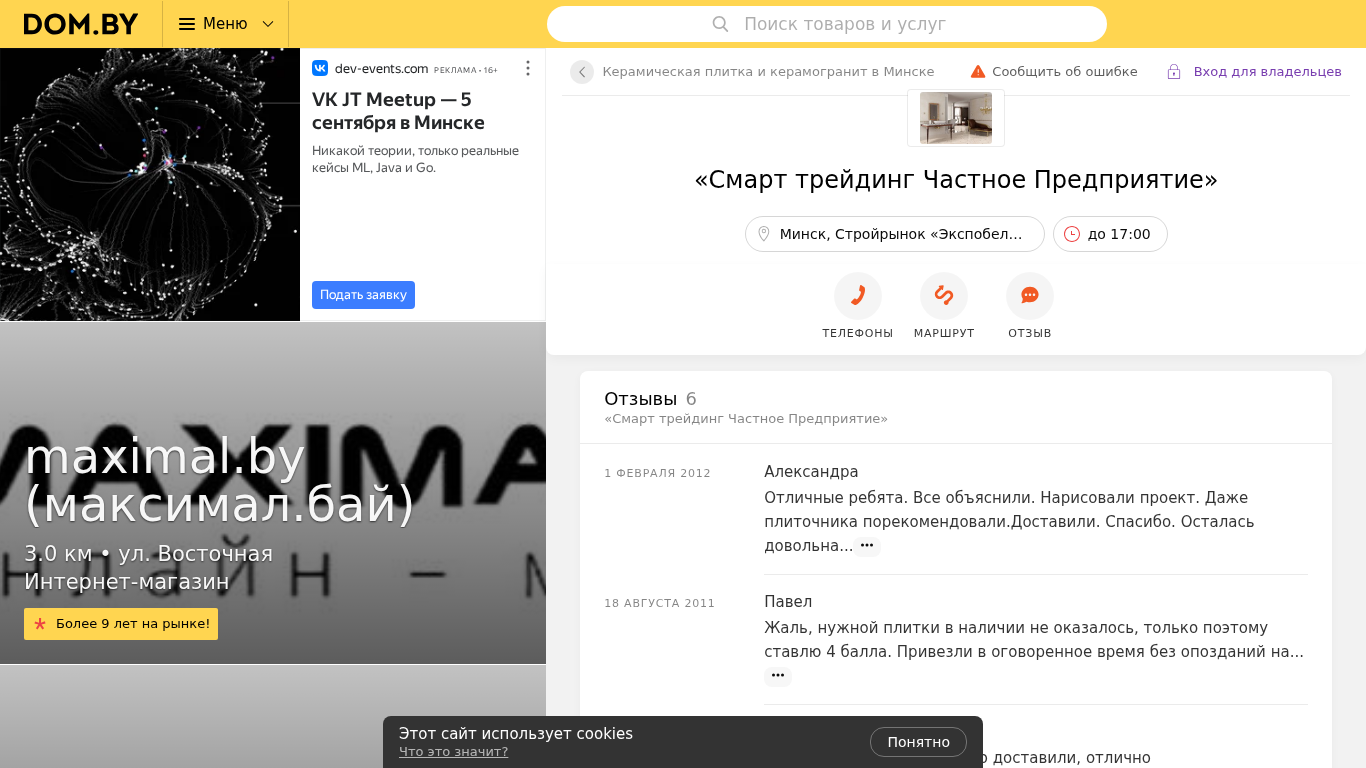Click the Реклама 16+ ad label
This screenshot has height=768, width=1366.
[466, 70]
